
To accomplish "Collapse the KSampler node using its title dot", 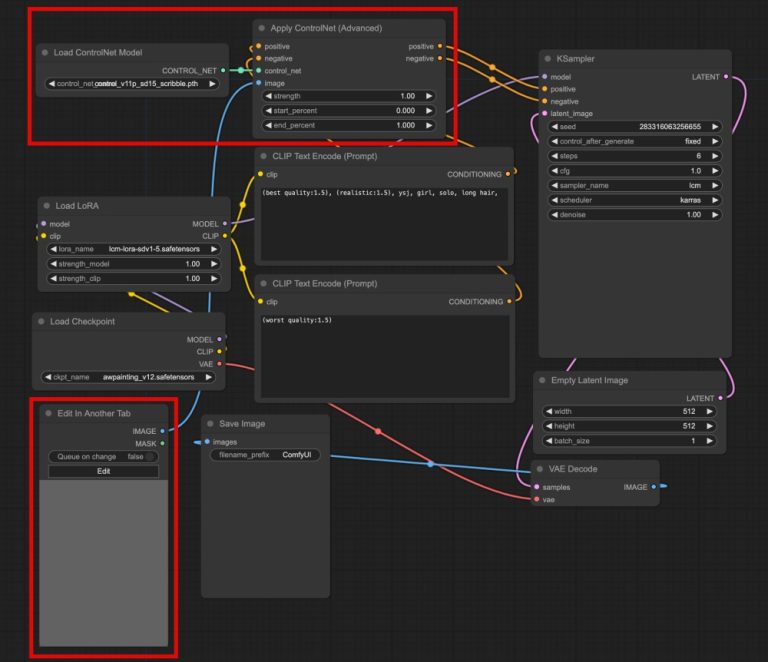I will tap(548, 59).
